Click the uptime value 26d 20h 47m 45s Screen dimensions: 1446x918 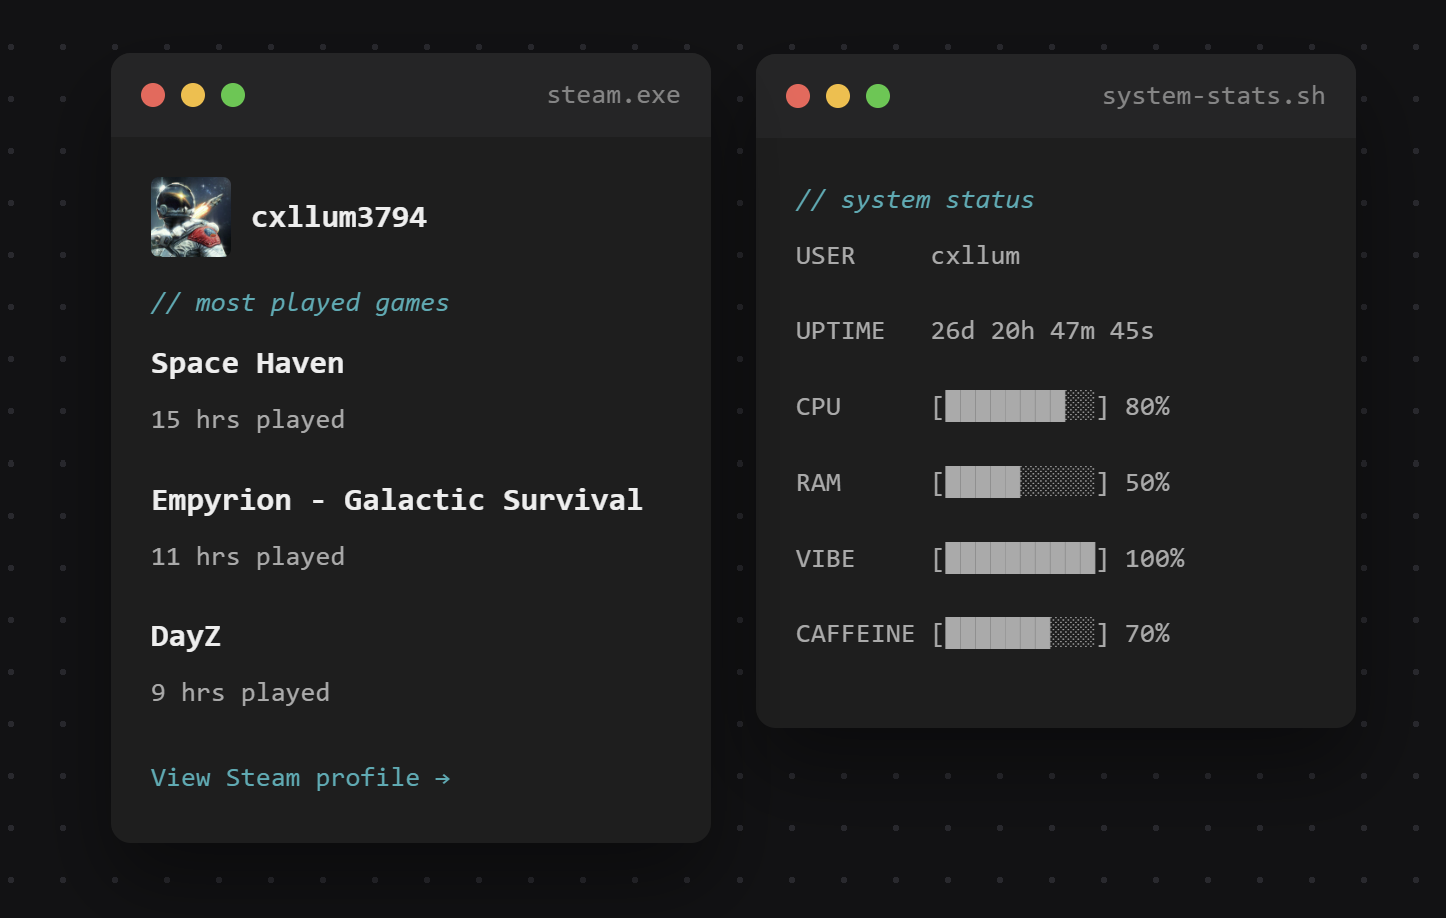tap(1042, 331)
